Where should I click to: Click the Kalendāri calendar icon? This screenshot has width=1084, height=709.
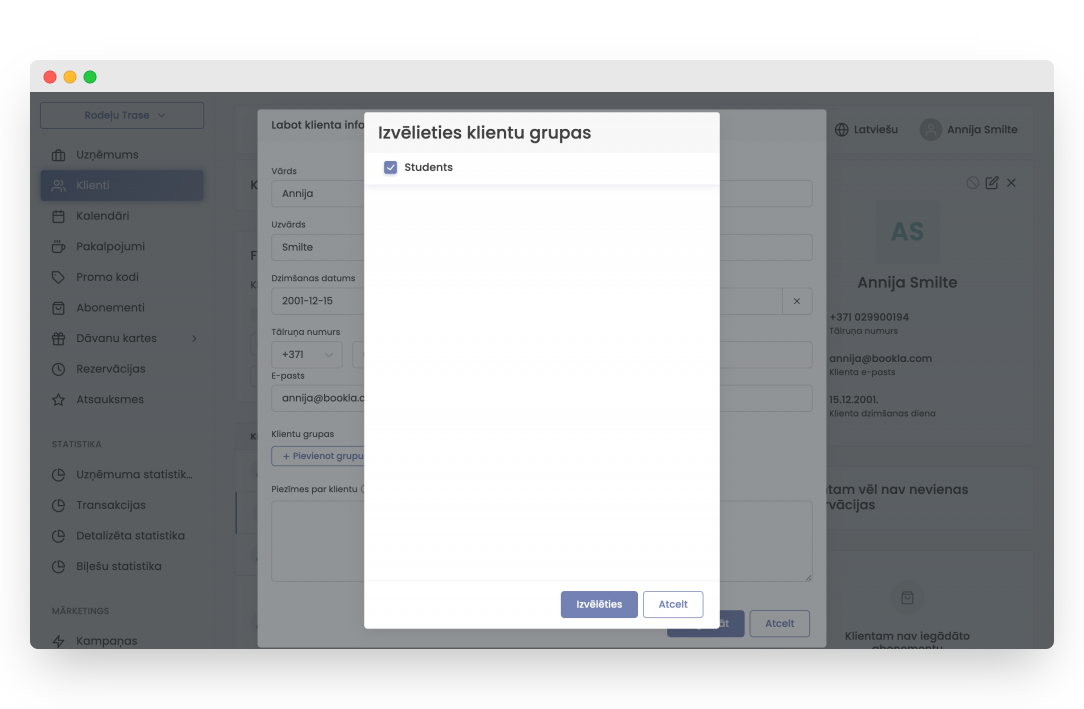(x=58, y=216)
